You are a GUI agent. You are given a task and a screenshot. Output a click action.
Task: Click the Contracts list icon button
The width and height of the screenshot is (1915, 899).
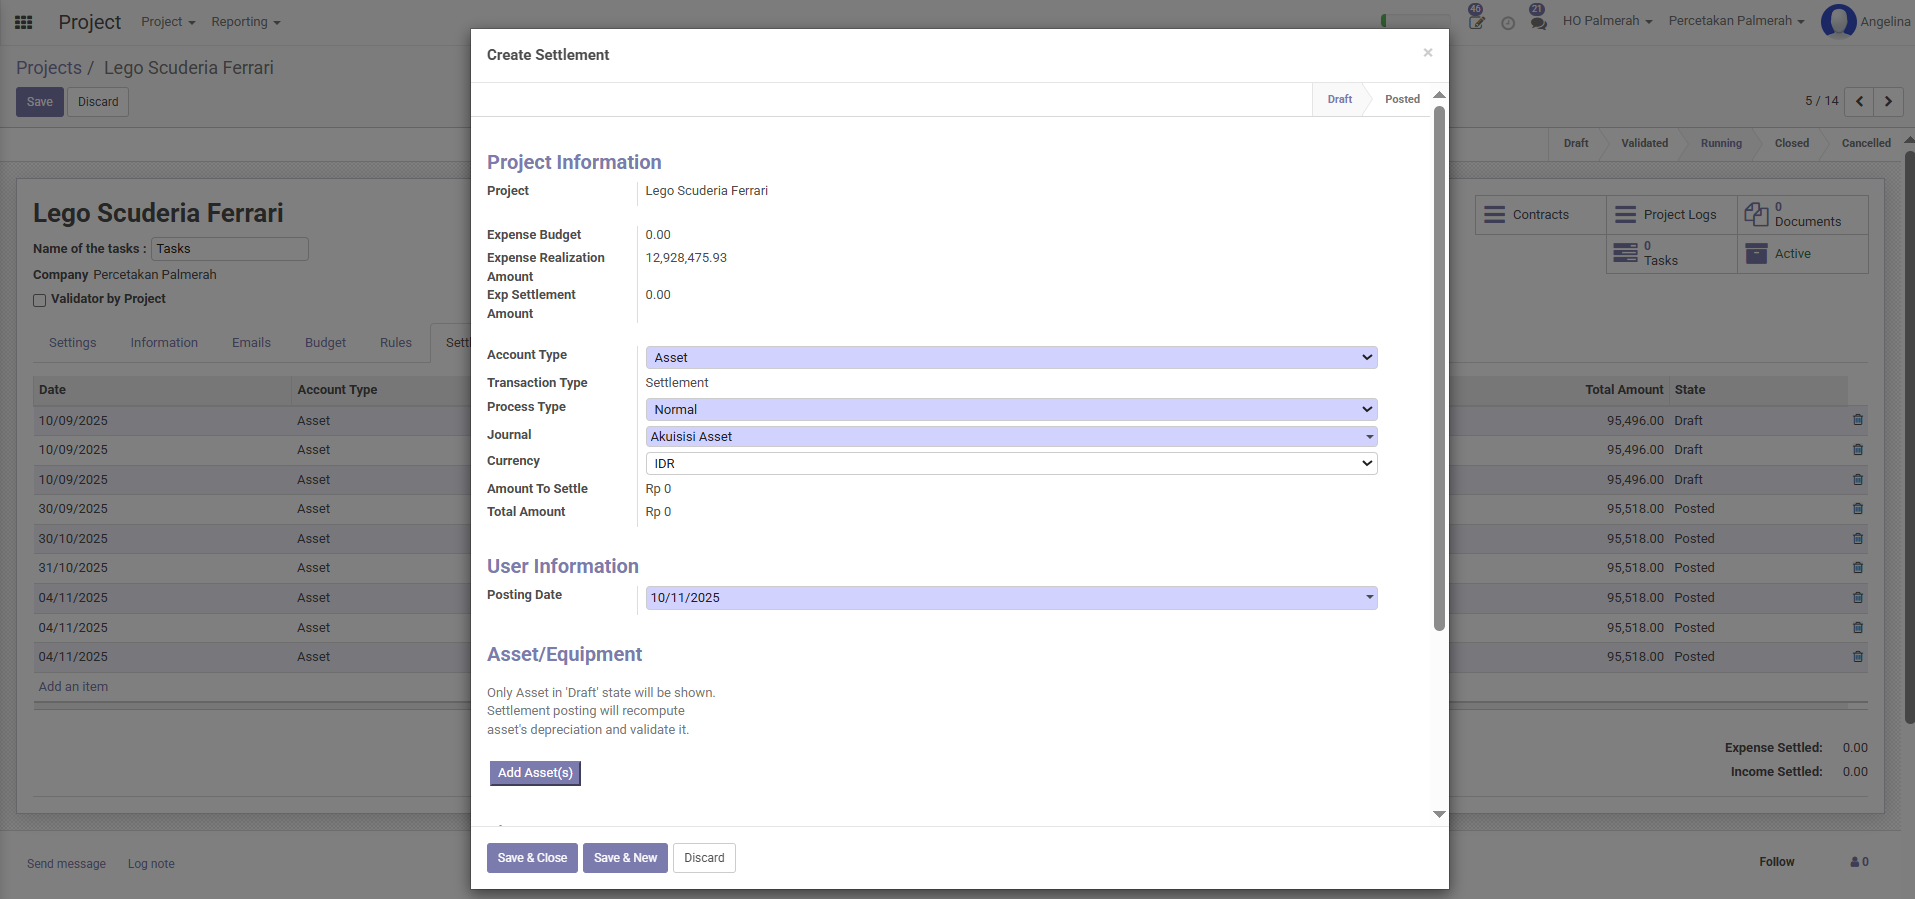1540,215
